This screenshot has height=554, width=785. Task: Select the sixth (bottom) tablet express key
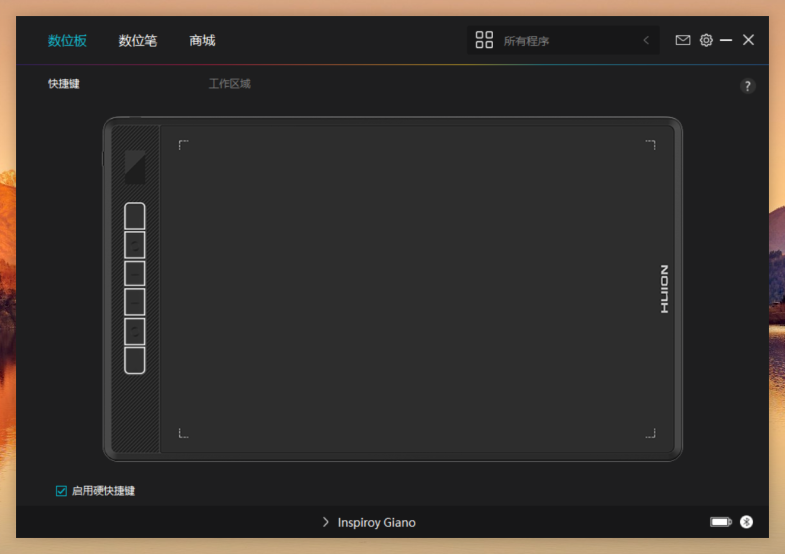point(135,360)
